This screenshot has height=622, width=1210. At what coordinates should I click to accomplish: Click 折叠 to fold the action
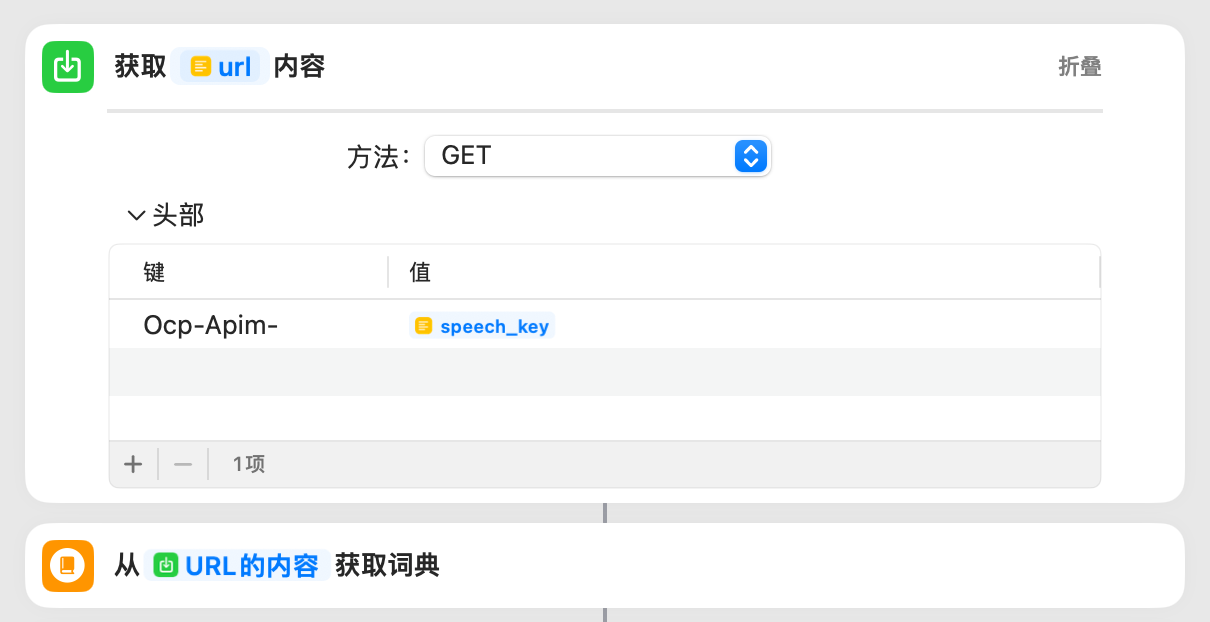click(1079, 67)
